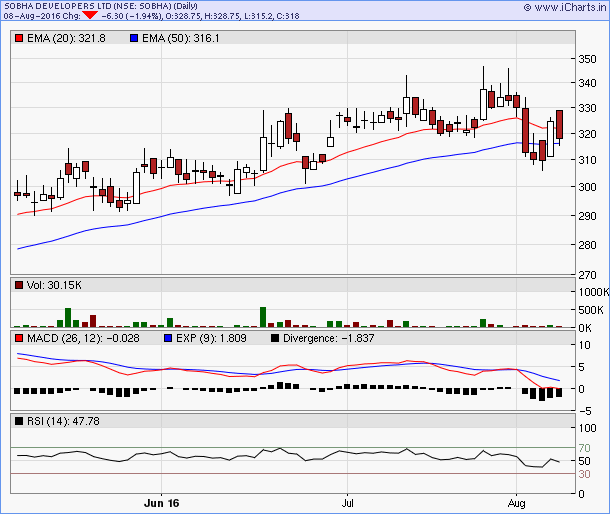The image size is (610, 514).
Task: Click the Aug date axis label
Action: [516, 503]
